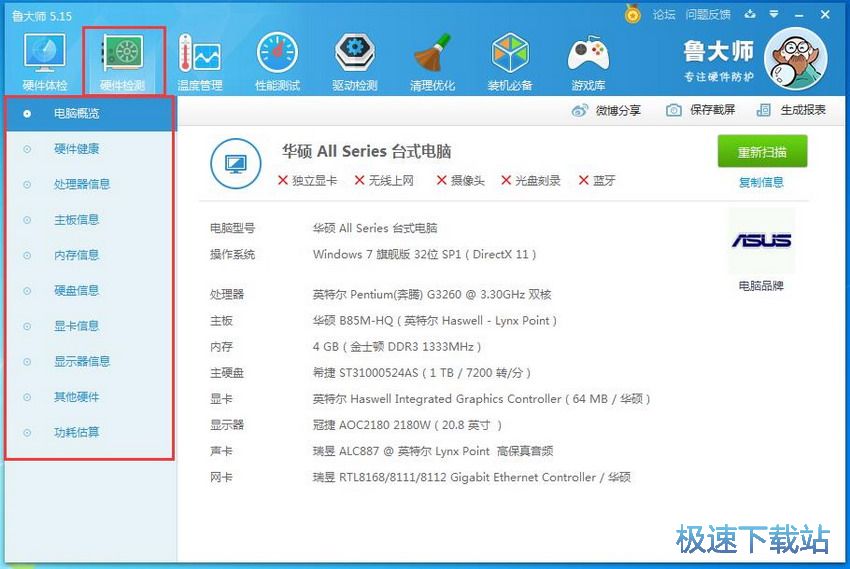Click 微博分享 share text
Image resolution: width=850 pixels, height=569 pixels.
tap(618, 111)
